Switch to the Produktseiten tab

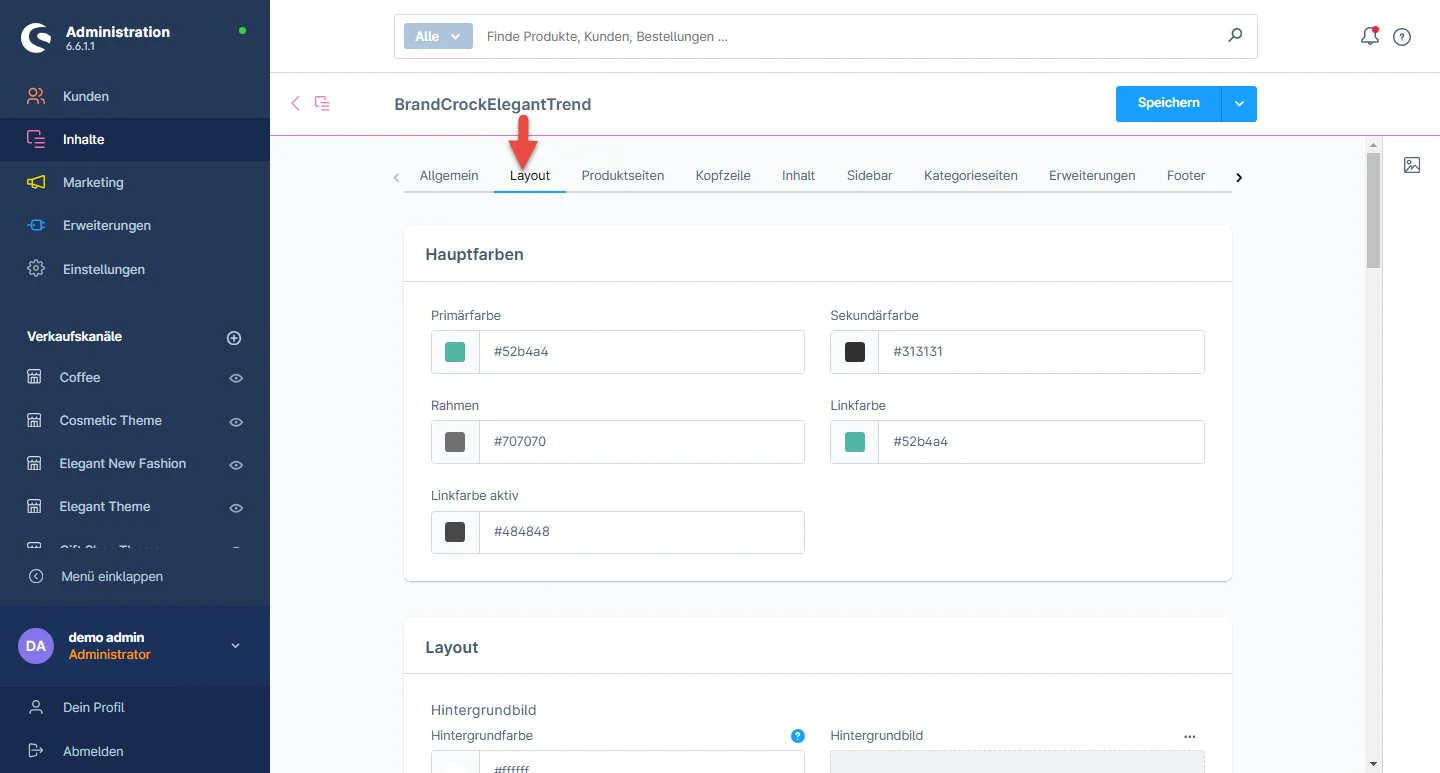tap(622, 176)
